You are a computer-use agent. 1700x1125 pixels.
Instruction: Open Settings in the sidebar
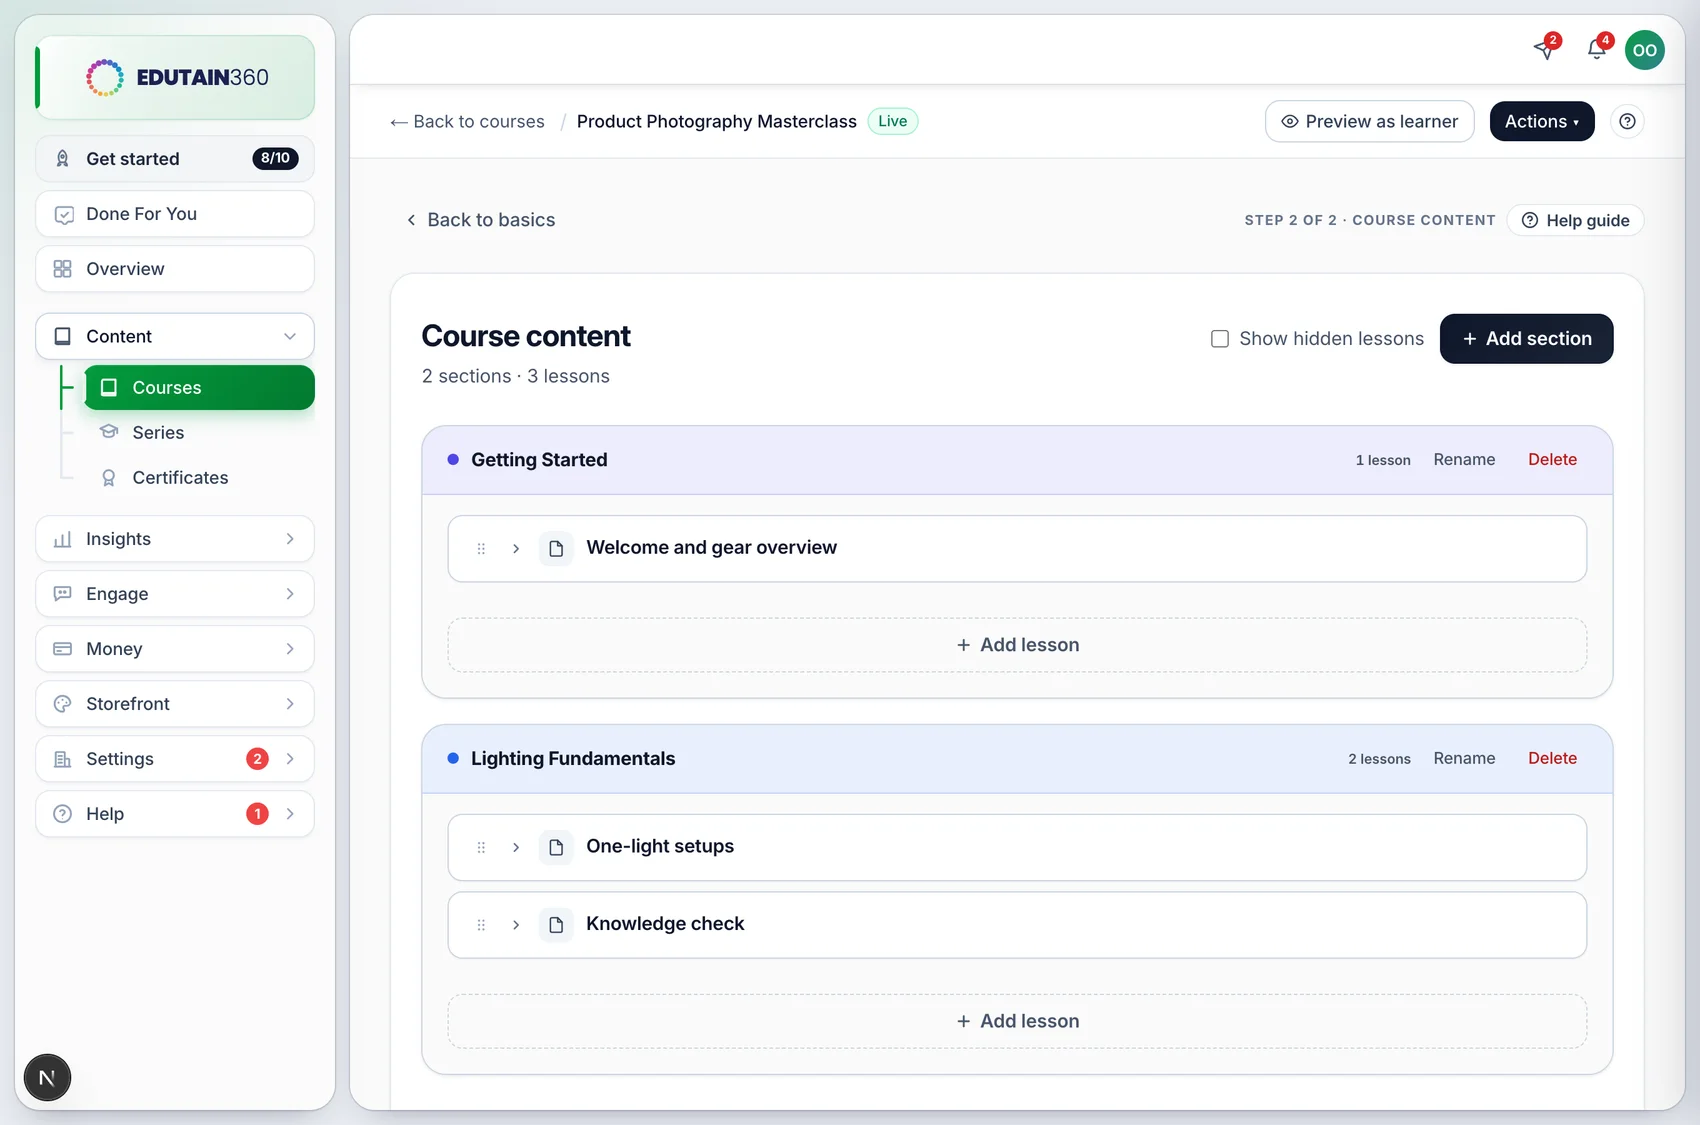tap(175, 759)
